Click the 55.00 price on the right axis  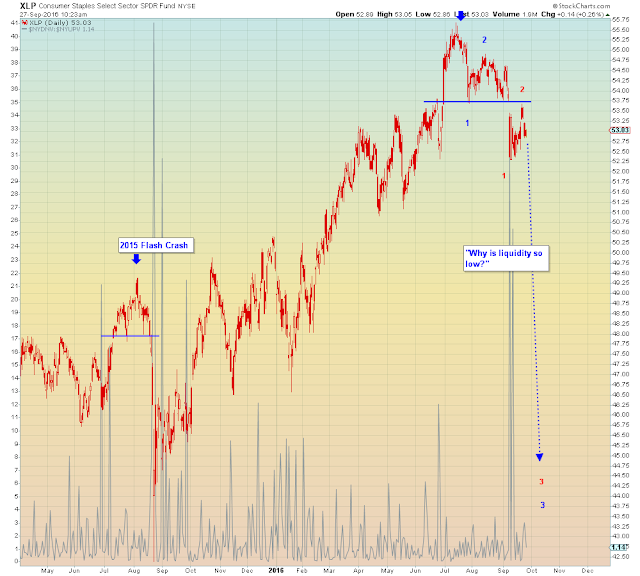tap(621, 49)
